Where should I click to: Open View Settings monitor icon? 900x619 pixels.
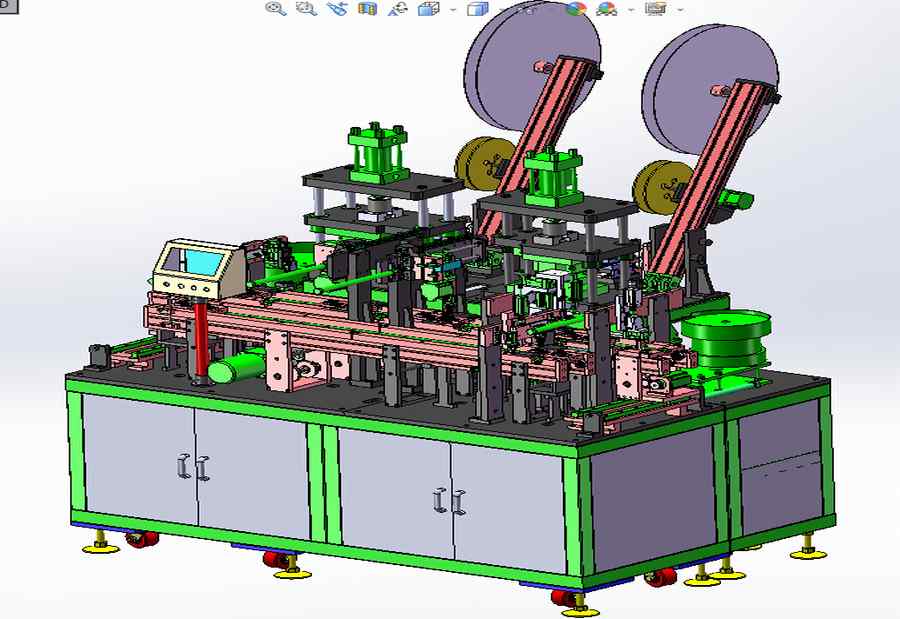coord(655,9)
